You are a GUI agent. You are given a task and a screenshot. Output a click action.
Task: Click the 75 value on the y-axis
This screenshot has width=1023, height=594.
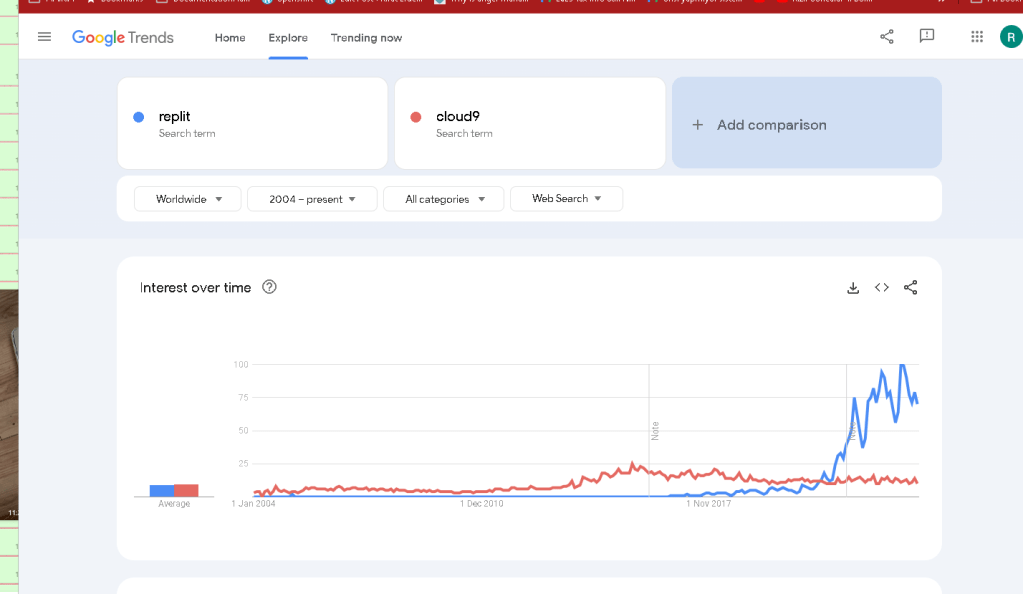(x=243, y=398)
